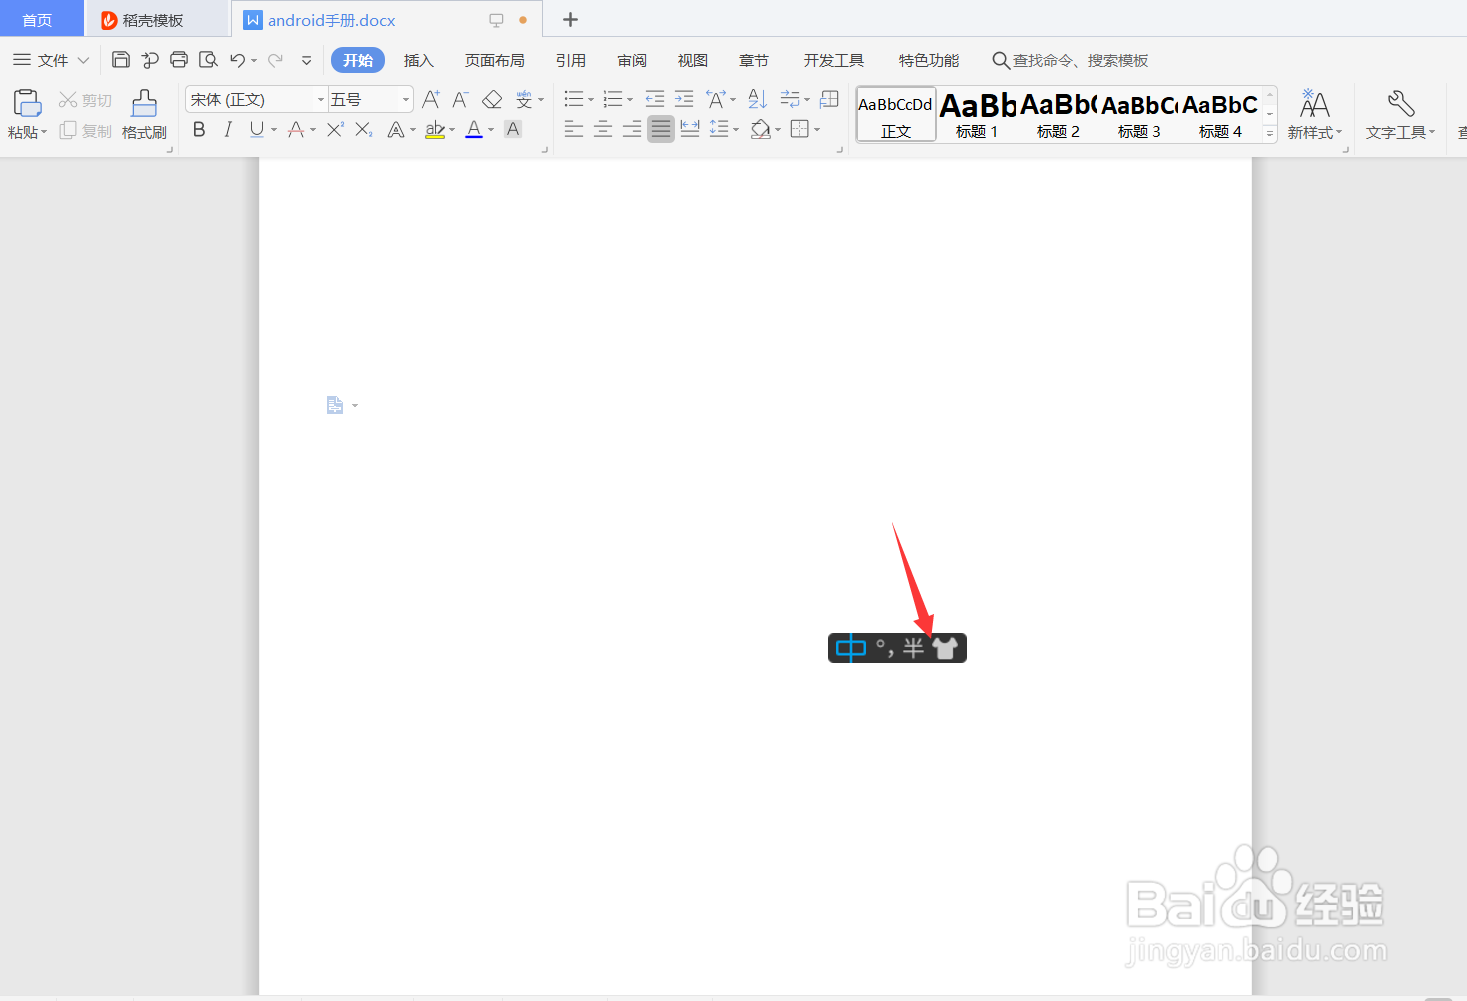Open new document tab plus button
This screenshot has width=1467, height=1001.
click(x=570, y=20)
